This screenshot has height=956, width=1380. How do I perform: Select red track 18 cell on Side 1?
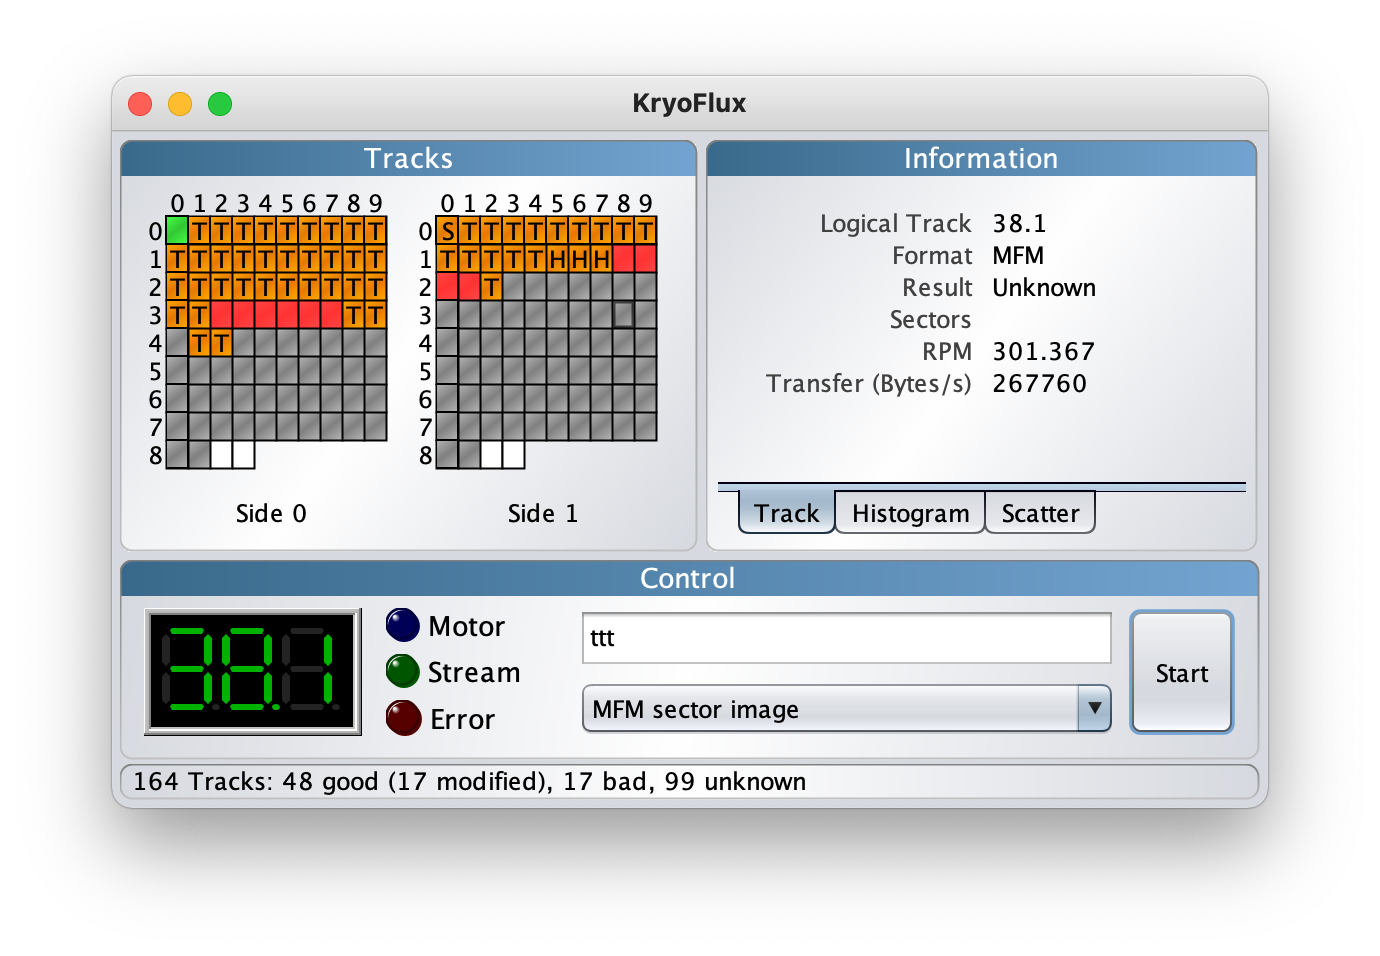[x=623, y=259]
